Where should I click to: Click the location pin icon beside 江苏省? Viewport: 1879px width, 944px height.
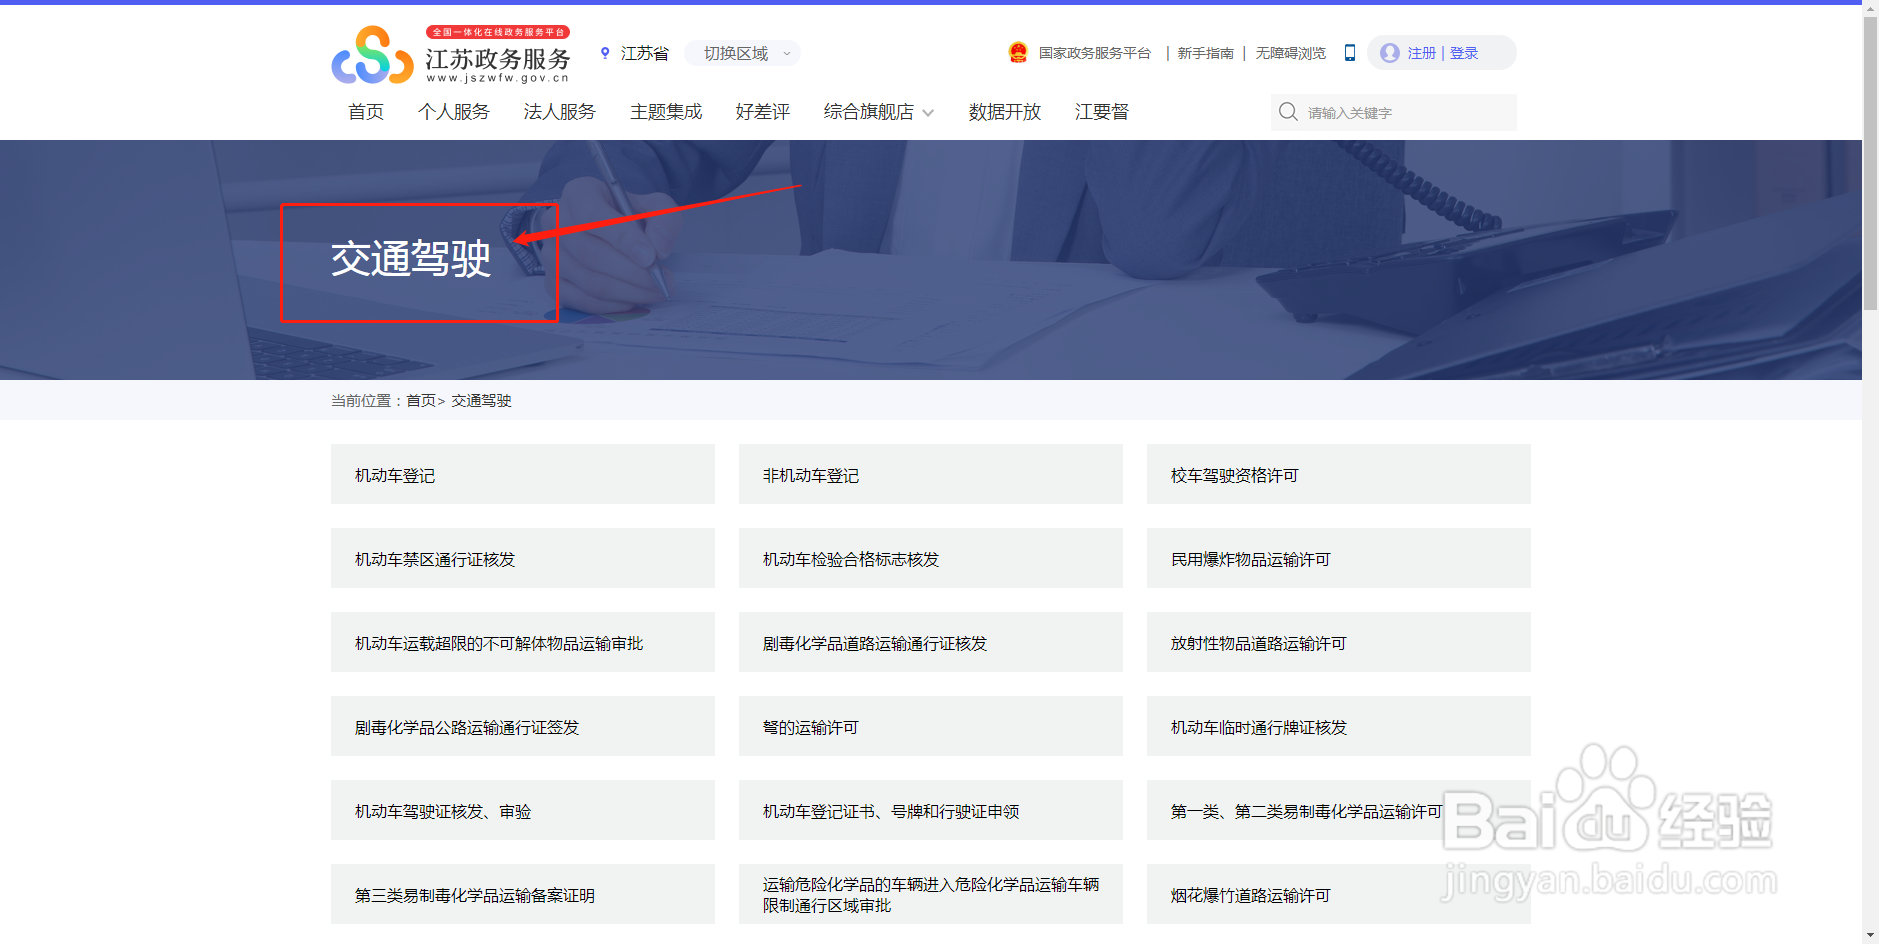(x=605, y=53)
